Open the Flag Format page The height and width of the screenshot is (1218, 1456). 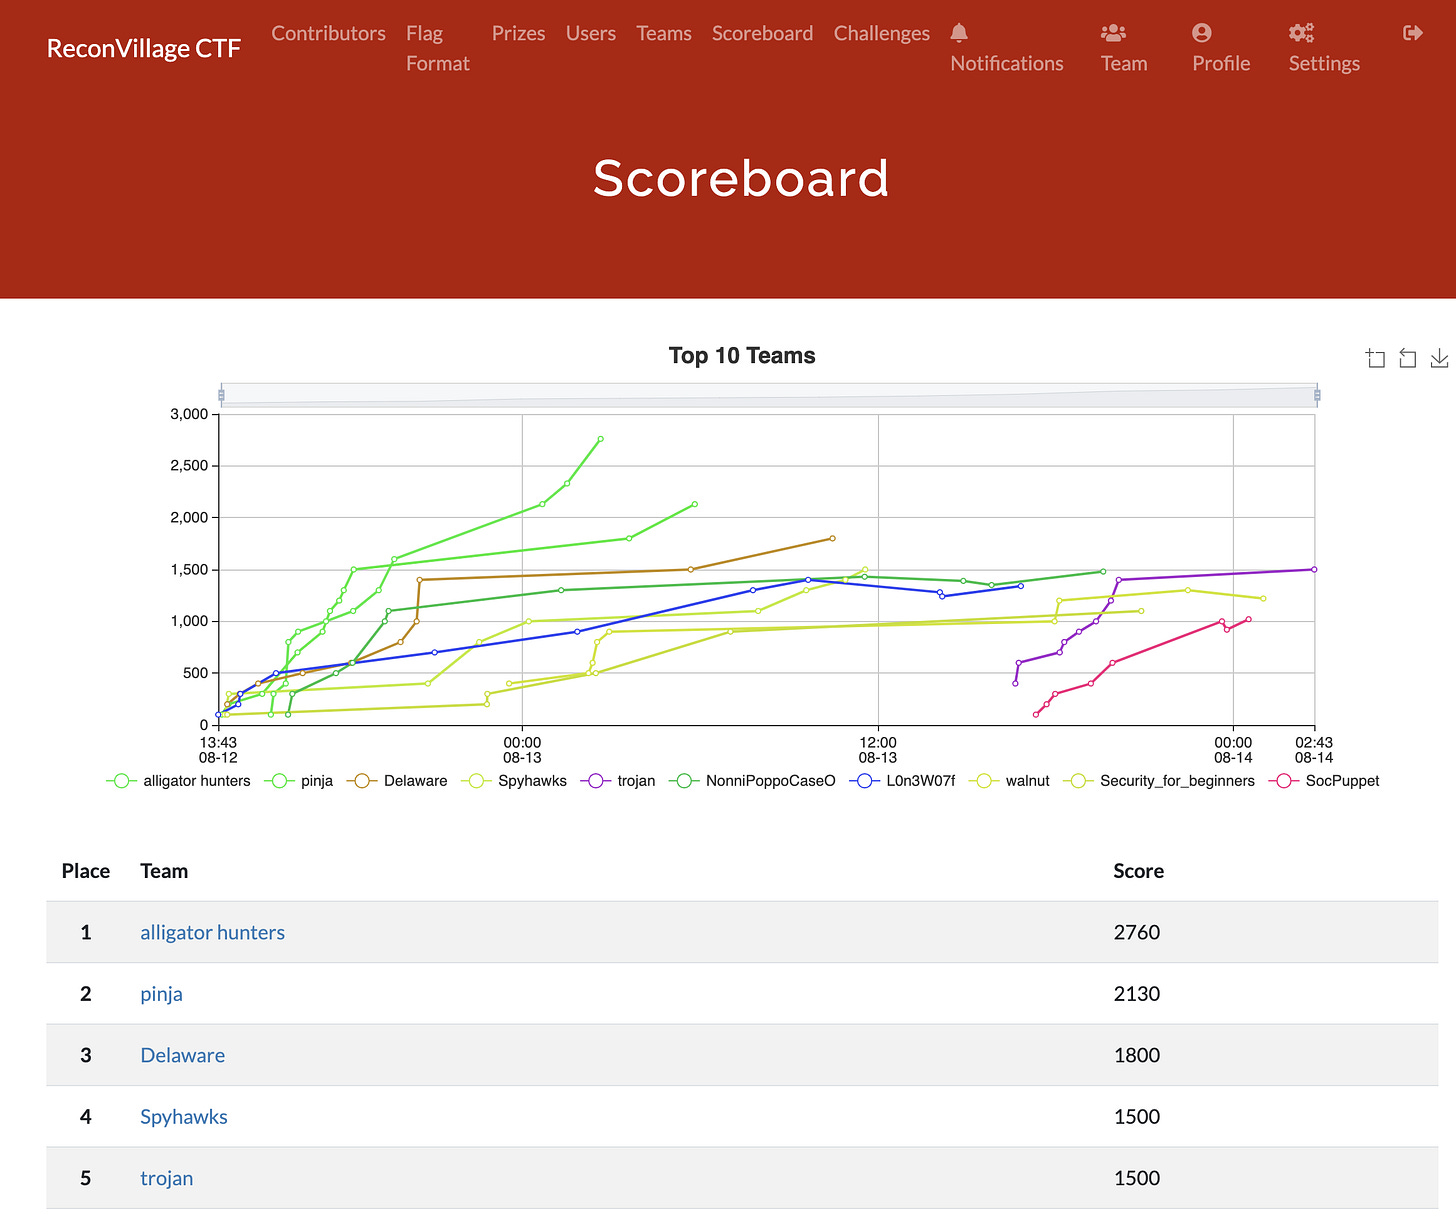click(437, 48)
